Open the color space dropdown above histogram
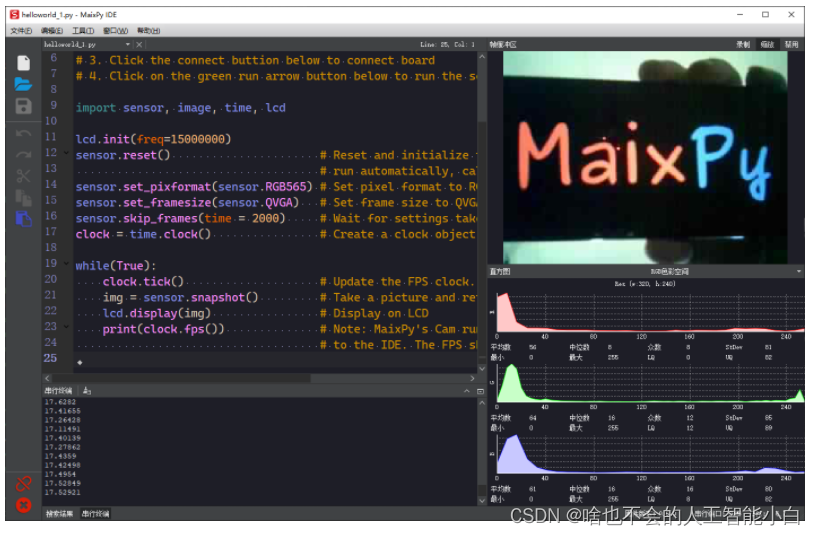This screenshot has width=815, height=536. [799, 271]
